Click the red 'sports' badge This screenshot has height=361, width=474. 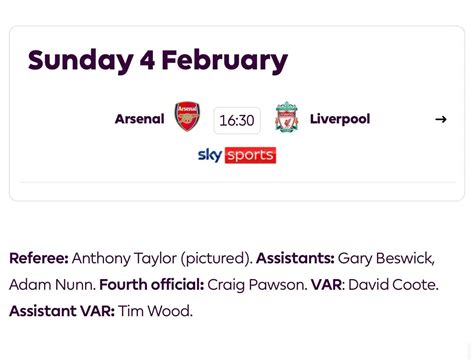click(250, 155)
